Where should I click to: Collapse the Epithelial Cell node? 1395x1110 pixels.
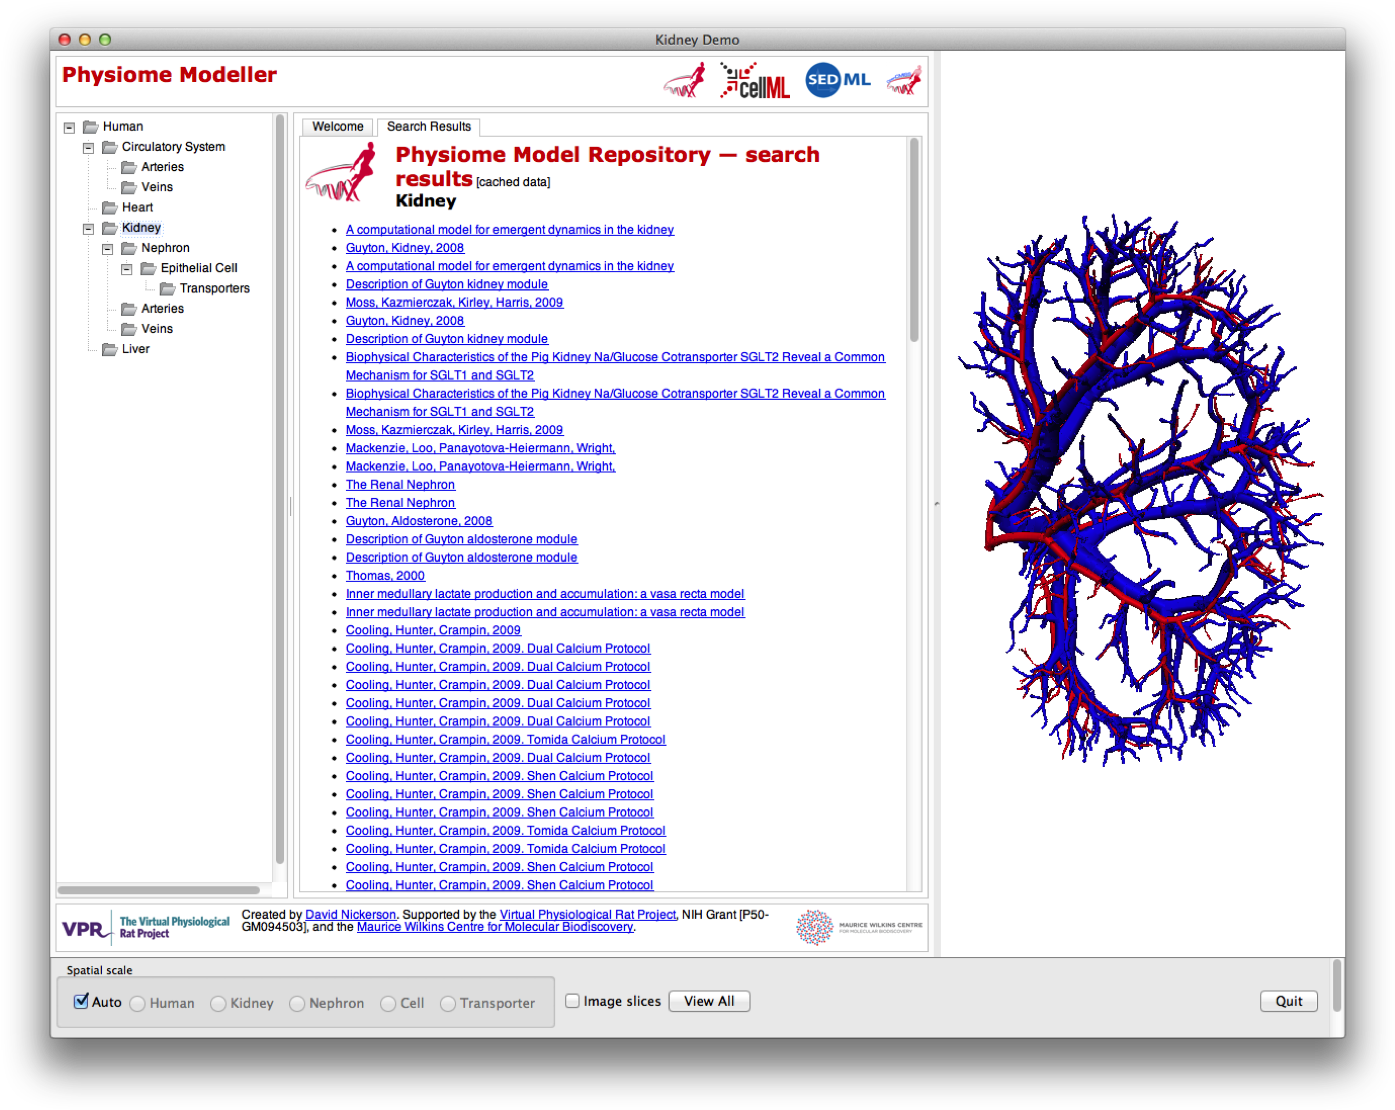(126, 268)
